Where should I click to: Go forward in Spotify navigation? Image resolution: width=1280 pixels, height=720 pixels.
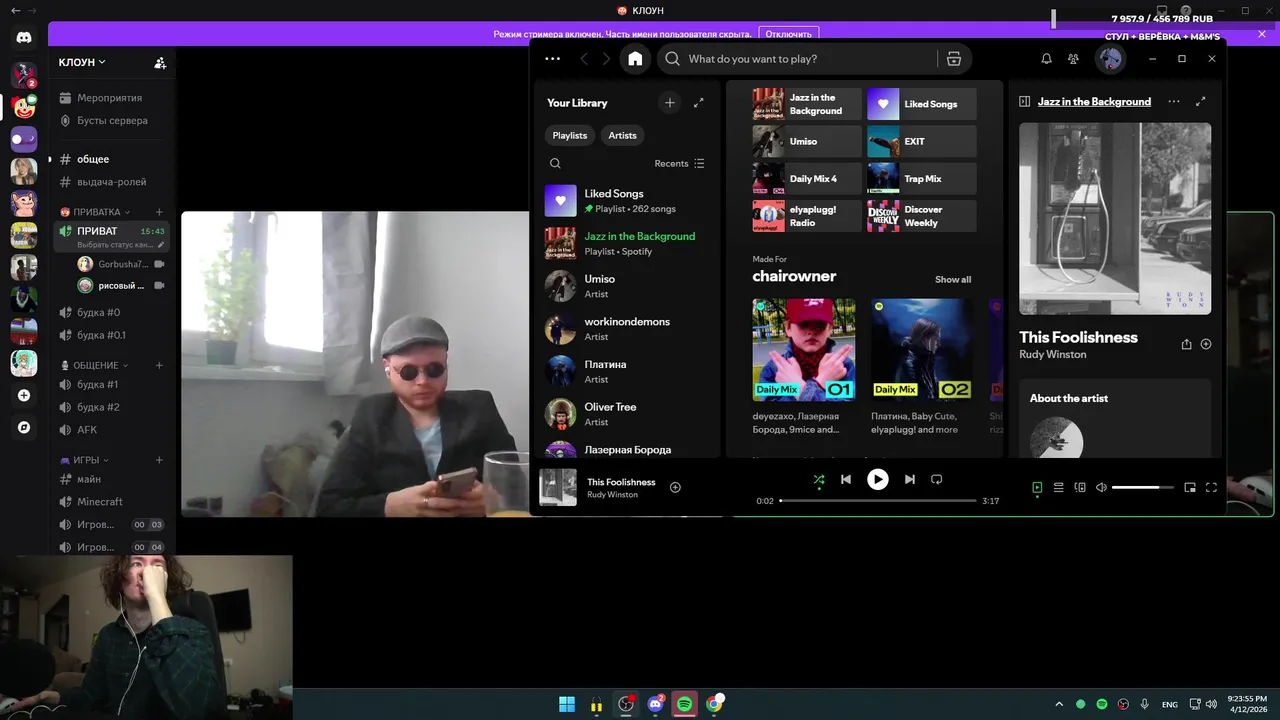[606, 59]
